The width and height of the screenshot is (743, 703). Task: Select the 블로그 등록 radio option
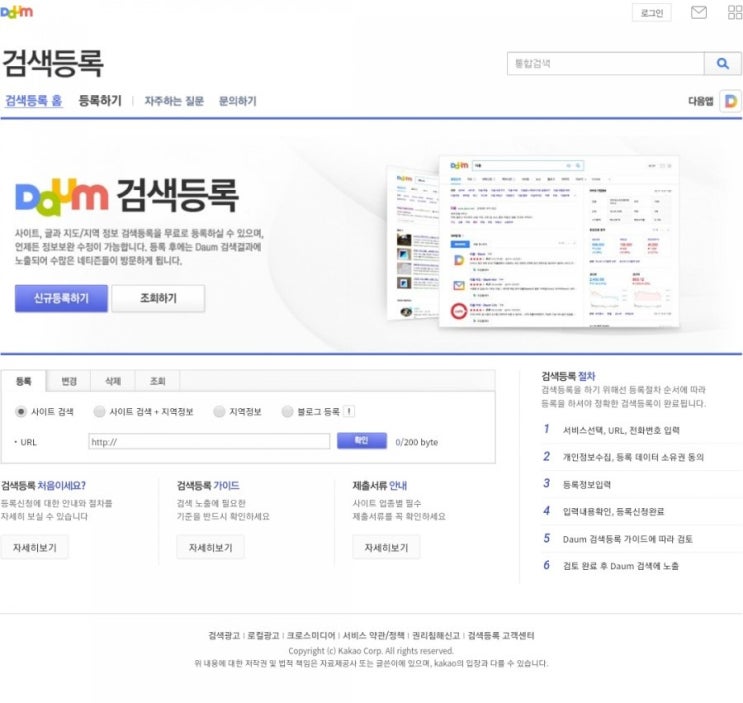click(287, 412)
